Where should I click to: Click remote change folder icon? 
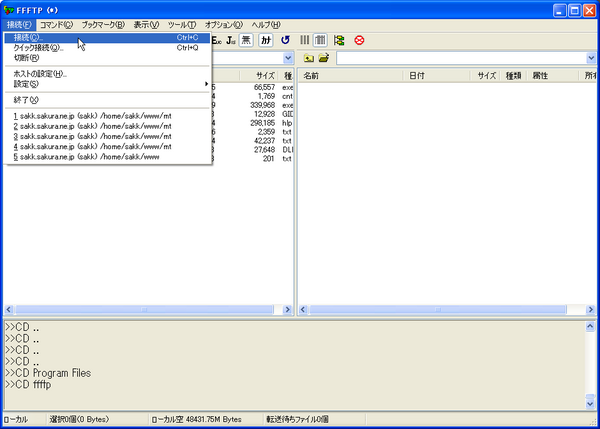[x=324, y=58]
